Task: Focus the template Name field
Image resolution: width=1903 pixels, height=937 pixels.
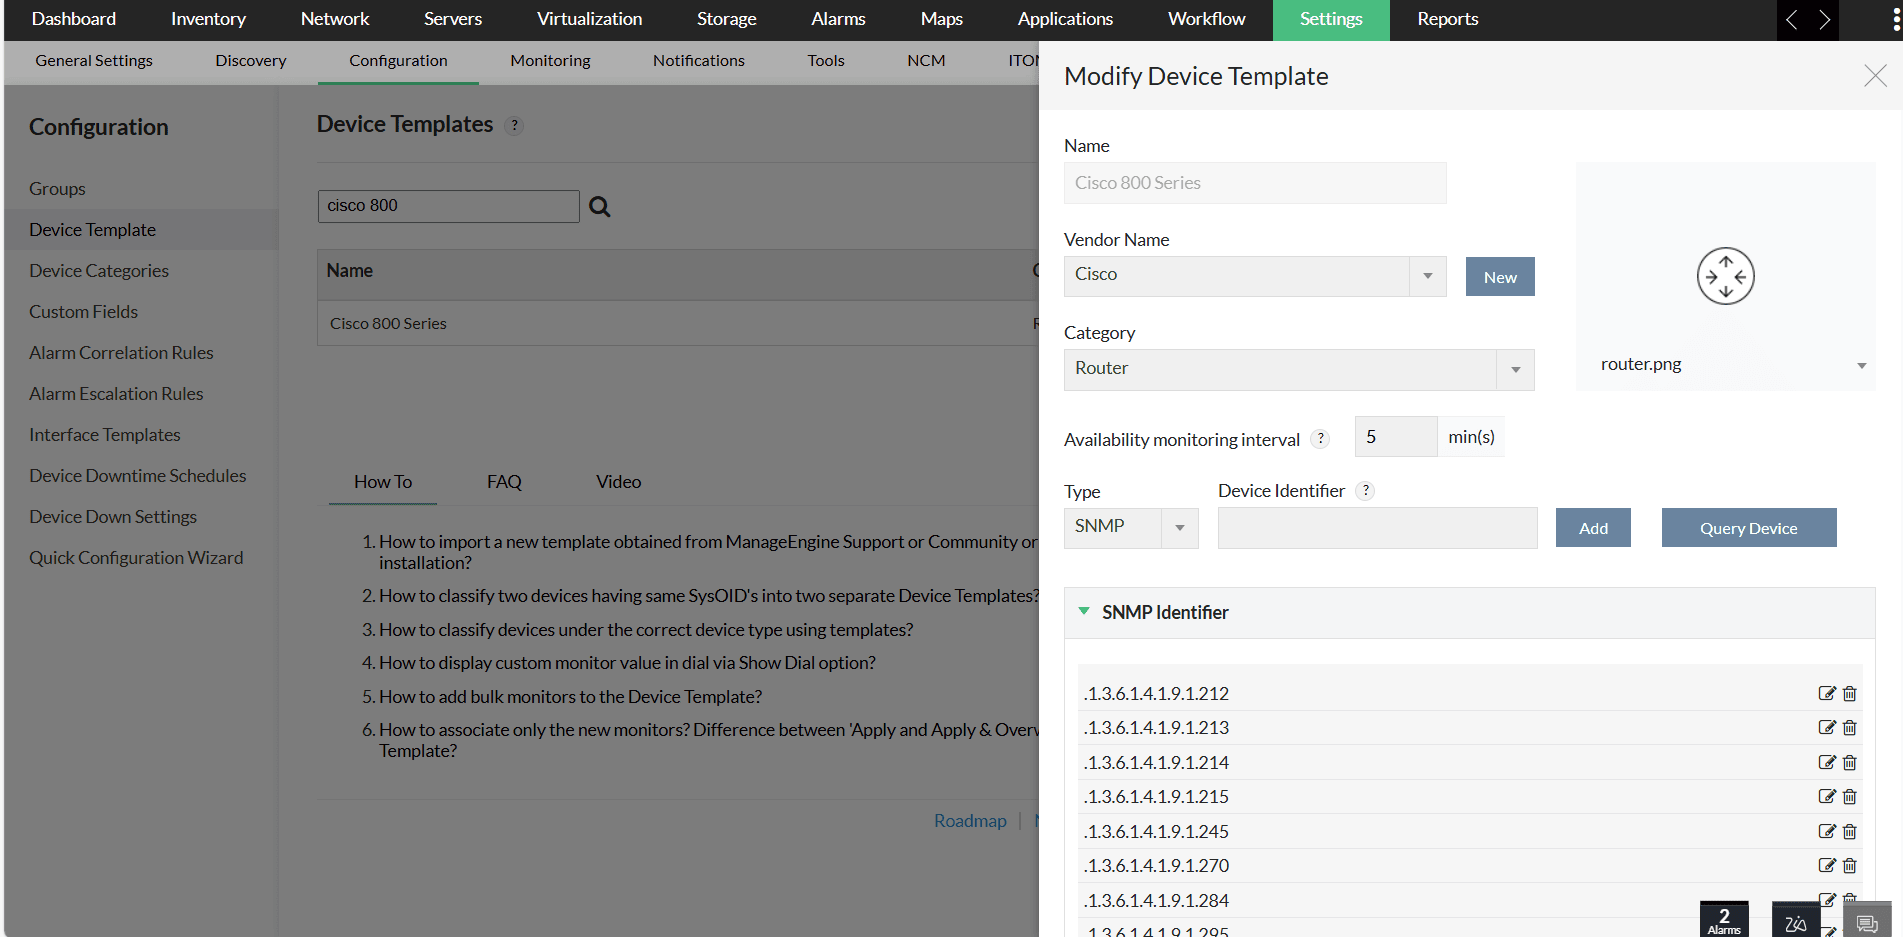Action: (1255, 183)
